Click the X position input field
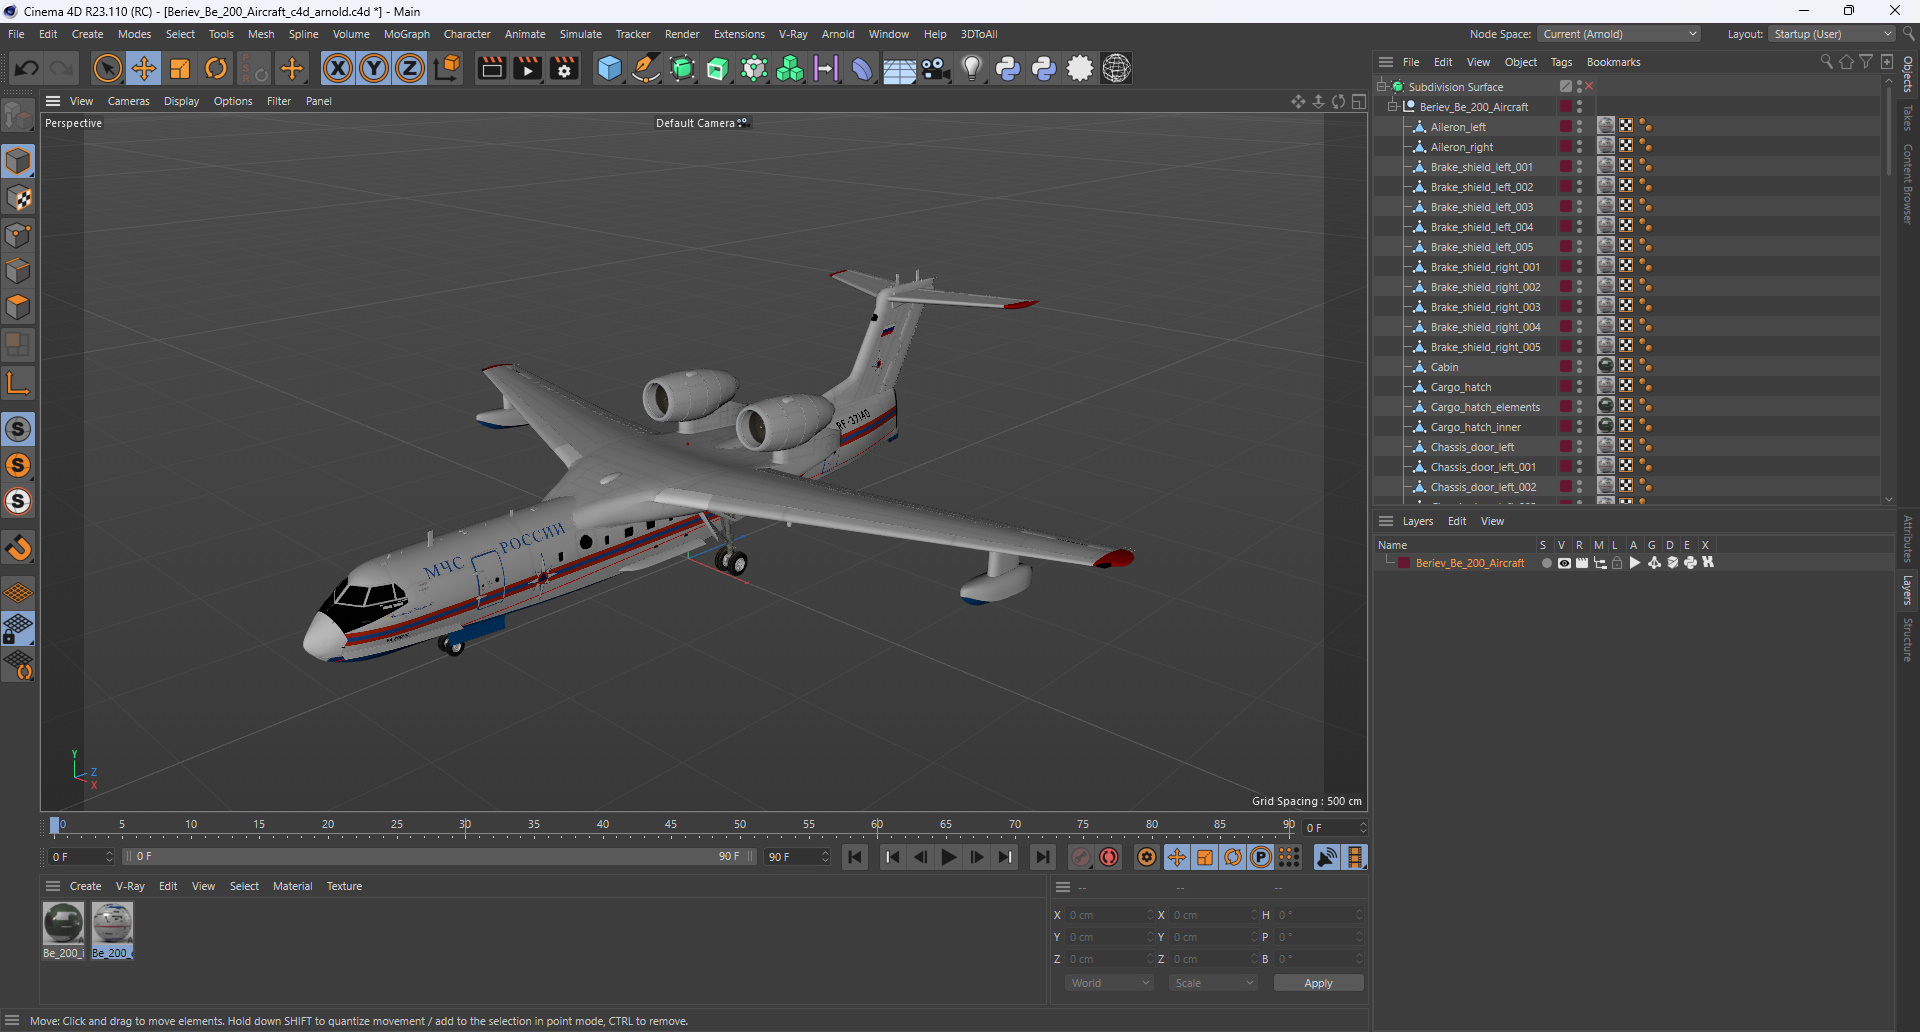 click(1109, 915)
